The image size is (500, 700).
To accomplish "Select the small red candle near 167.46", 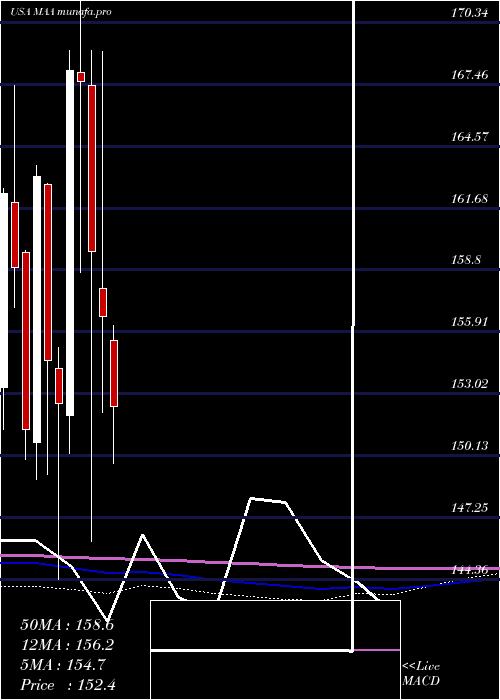I will [x=81, y=77].
